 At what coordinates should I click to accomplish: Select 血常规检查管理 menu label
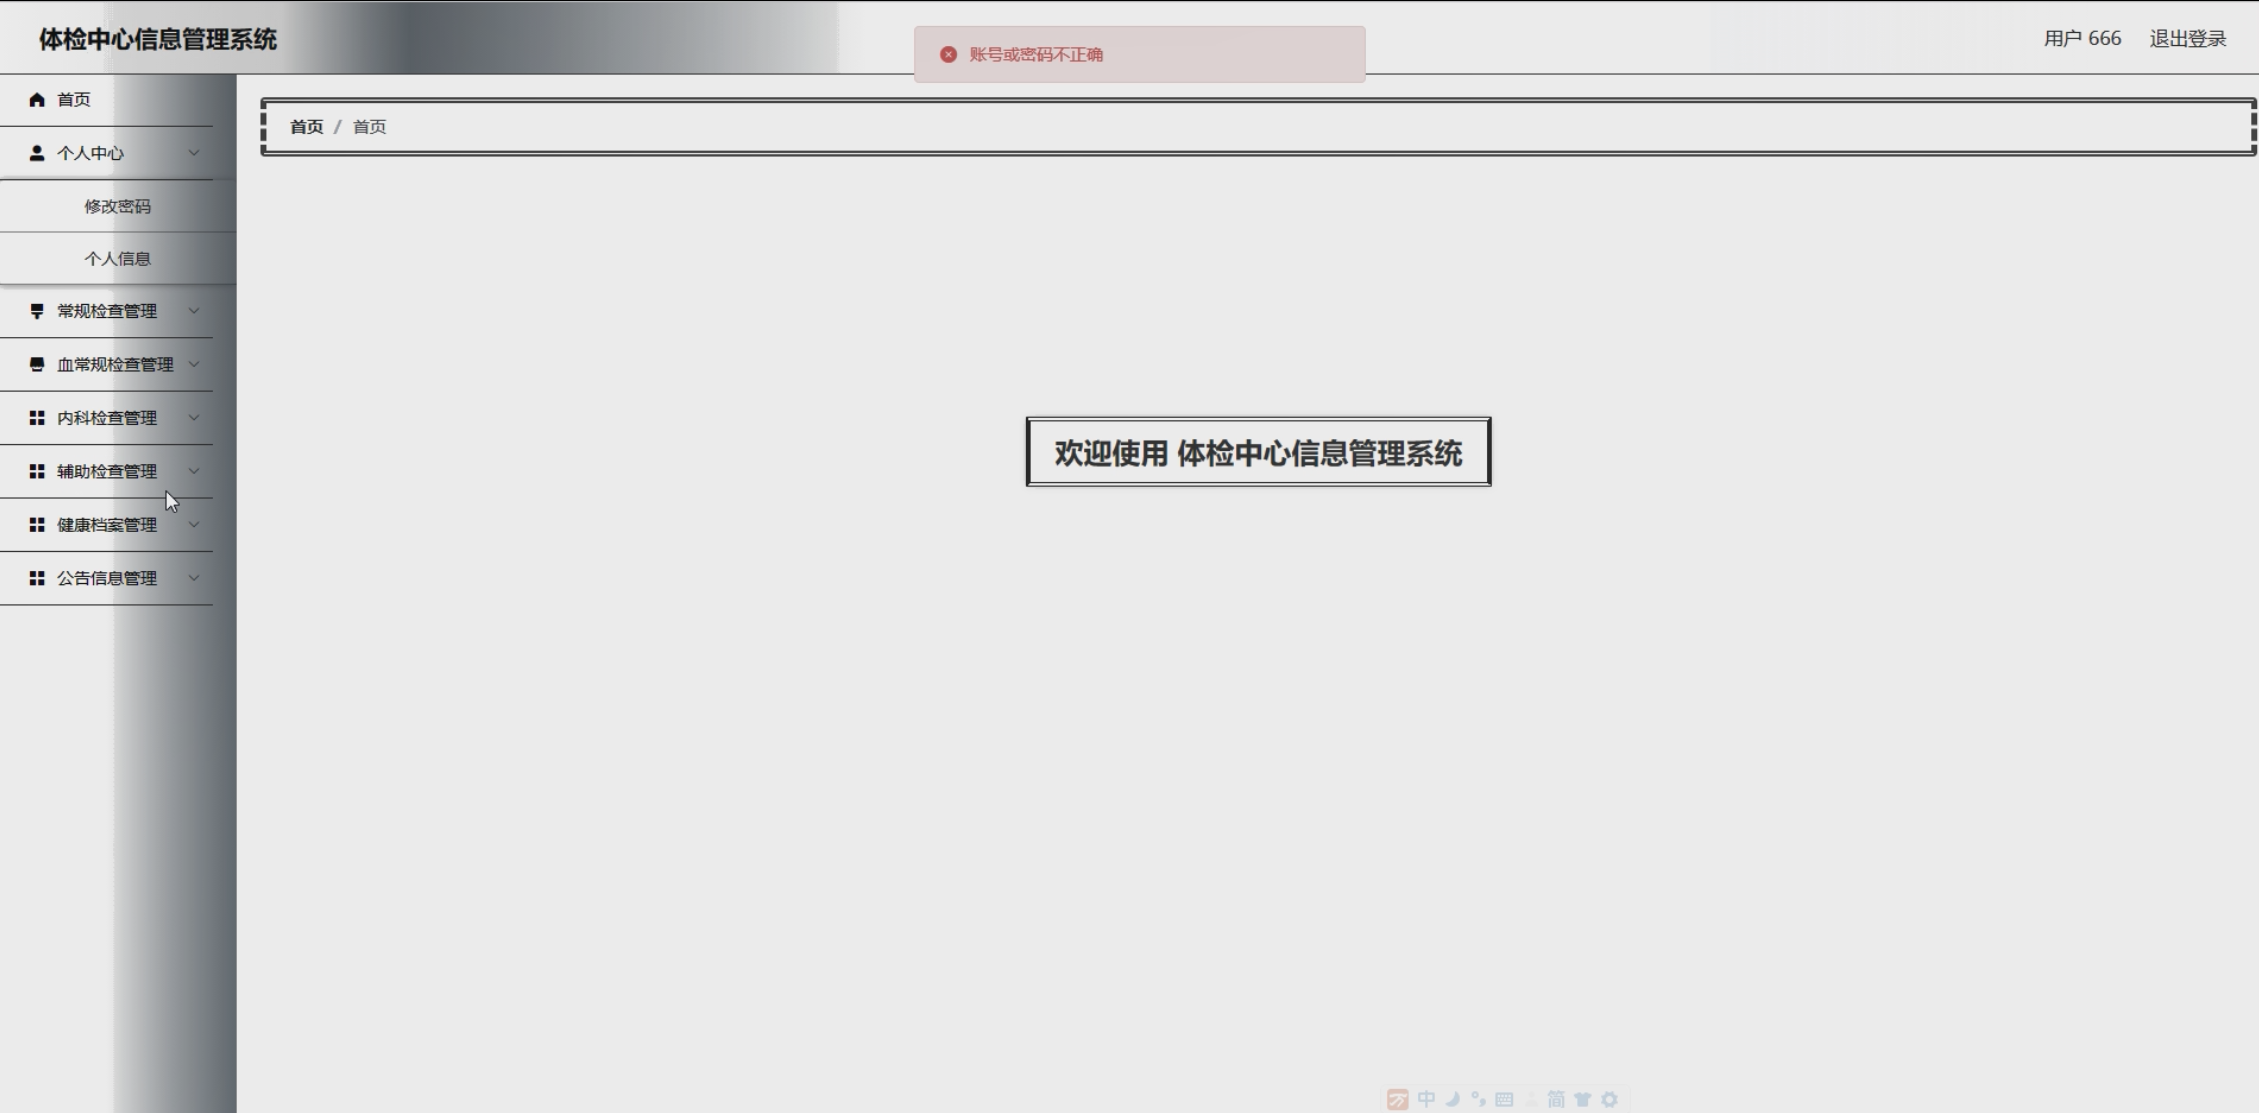(115, 364)
